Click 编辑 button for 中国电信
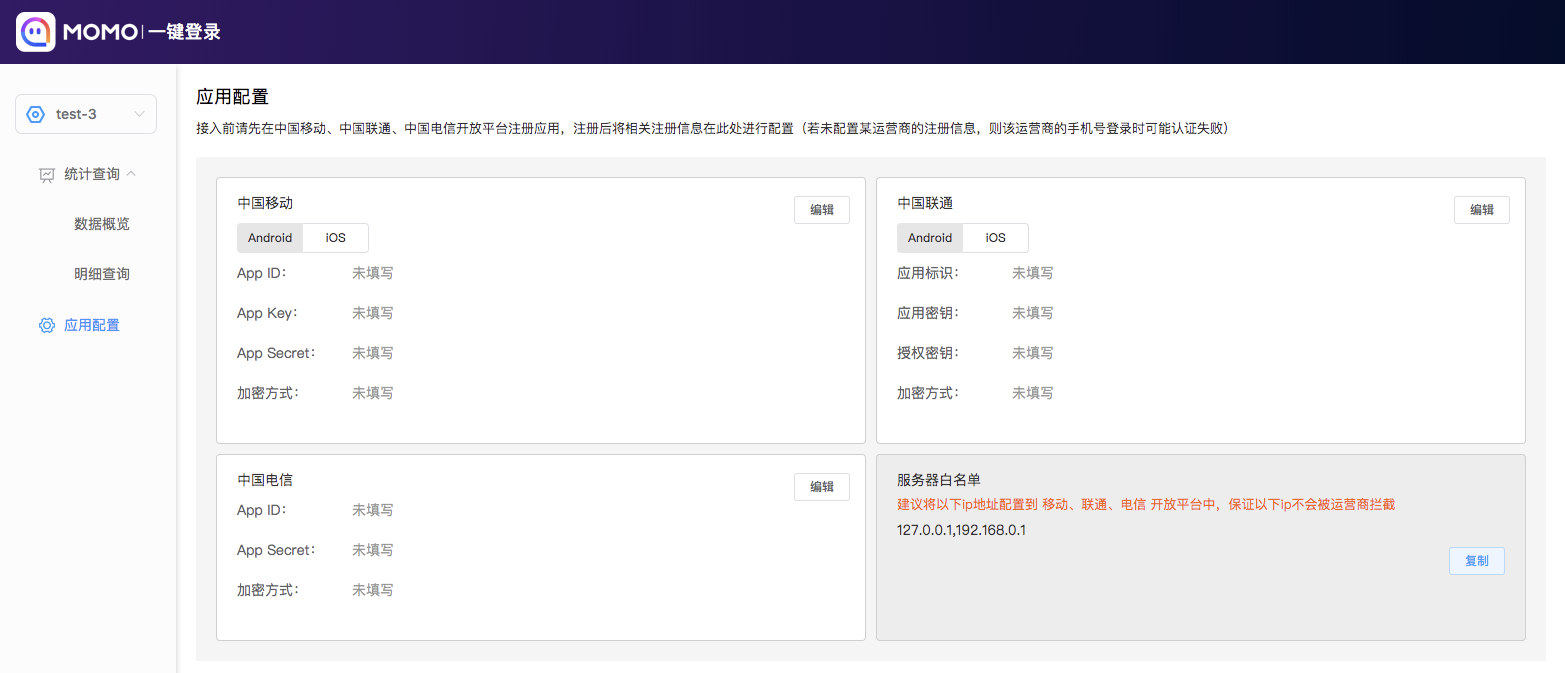The image size is (1565, 673). [x=821, y=487]
